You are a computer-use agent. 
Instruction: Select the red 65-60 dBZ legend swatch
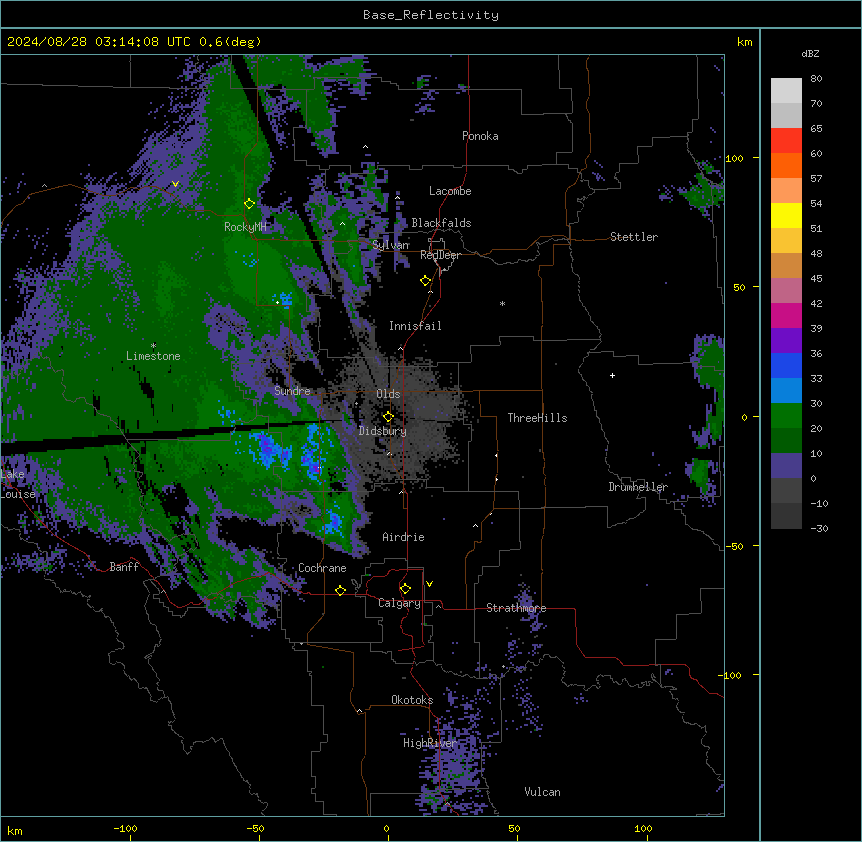[x=786, y=141]
